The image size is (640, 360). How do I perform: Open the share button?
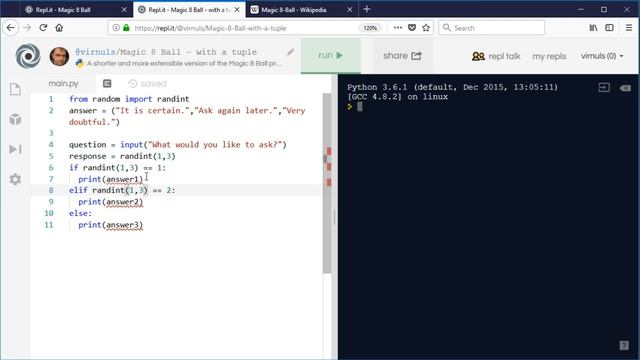coord(402,56)
